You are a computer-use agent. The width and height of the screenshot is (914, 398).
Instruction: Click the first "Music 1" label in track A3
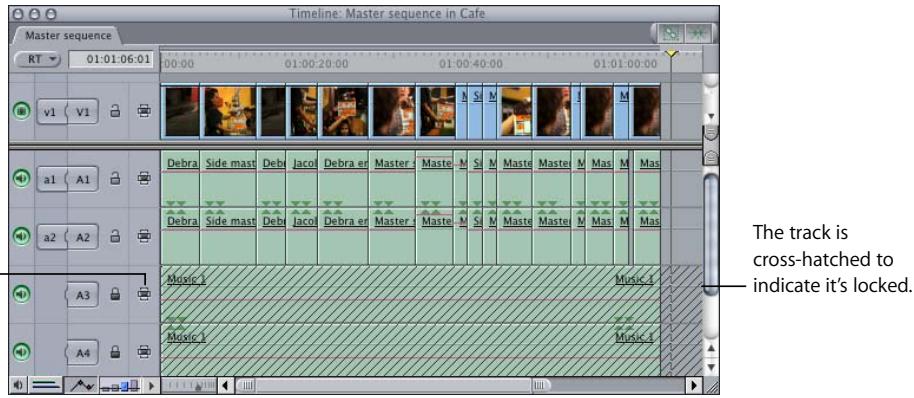[x=187, y=279]
